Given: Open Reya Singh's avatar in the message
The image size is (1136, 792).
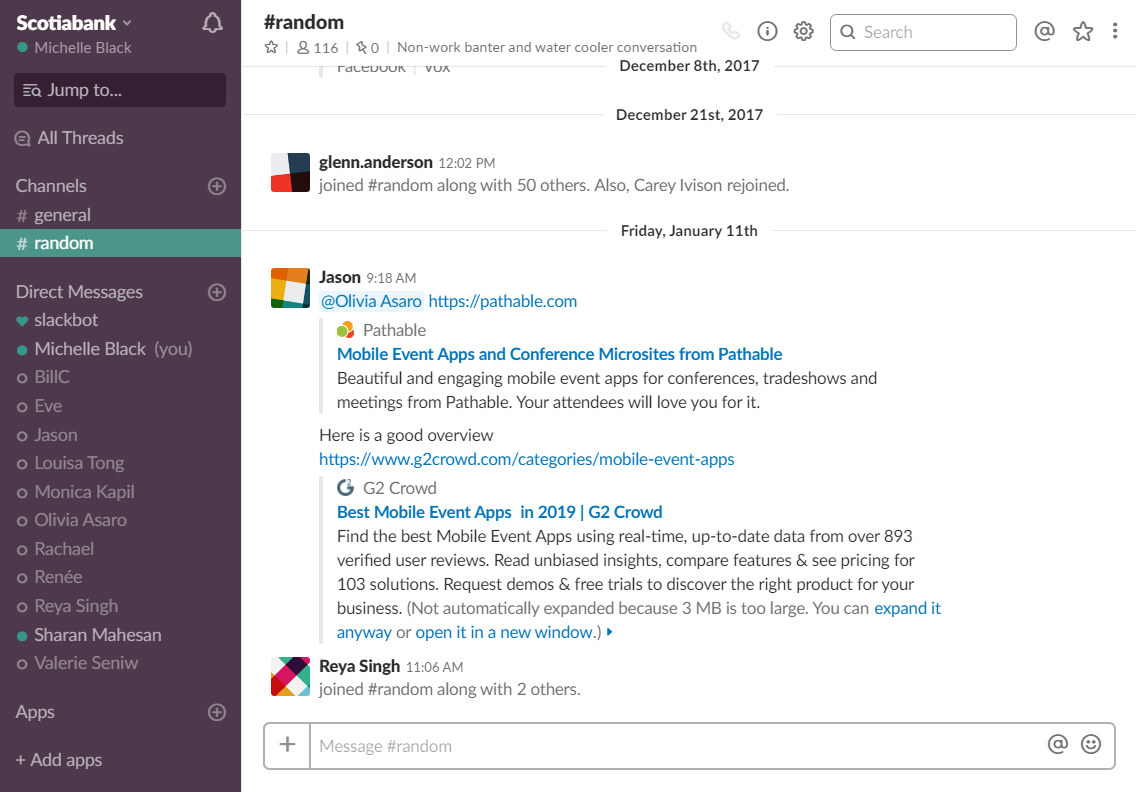Looking at the screenshot, I should pyautogui.click(x=291, y=676).
